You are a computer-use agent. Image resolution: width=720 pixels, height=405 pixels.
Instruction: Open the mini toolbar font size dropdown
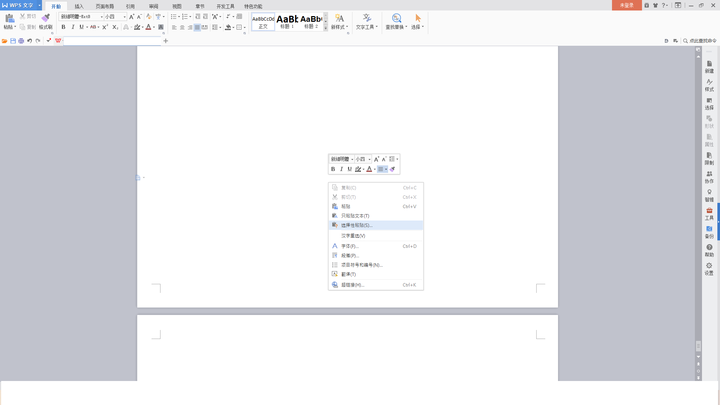[x=369, y=159]
